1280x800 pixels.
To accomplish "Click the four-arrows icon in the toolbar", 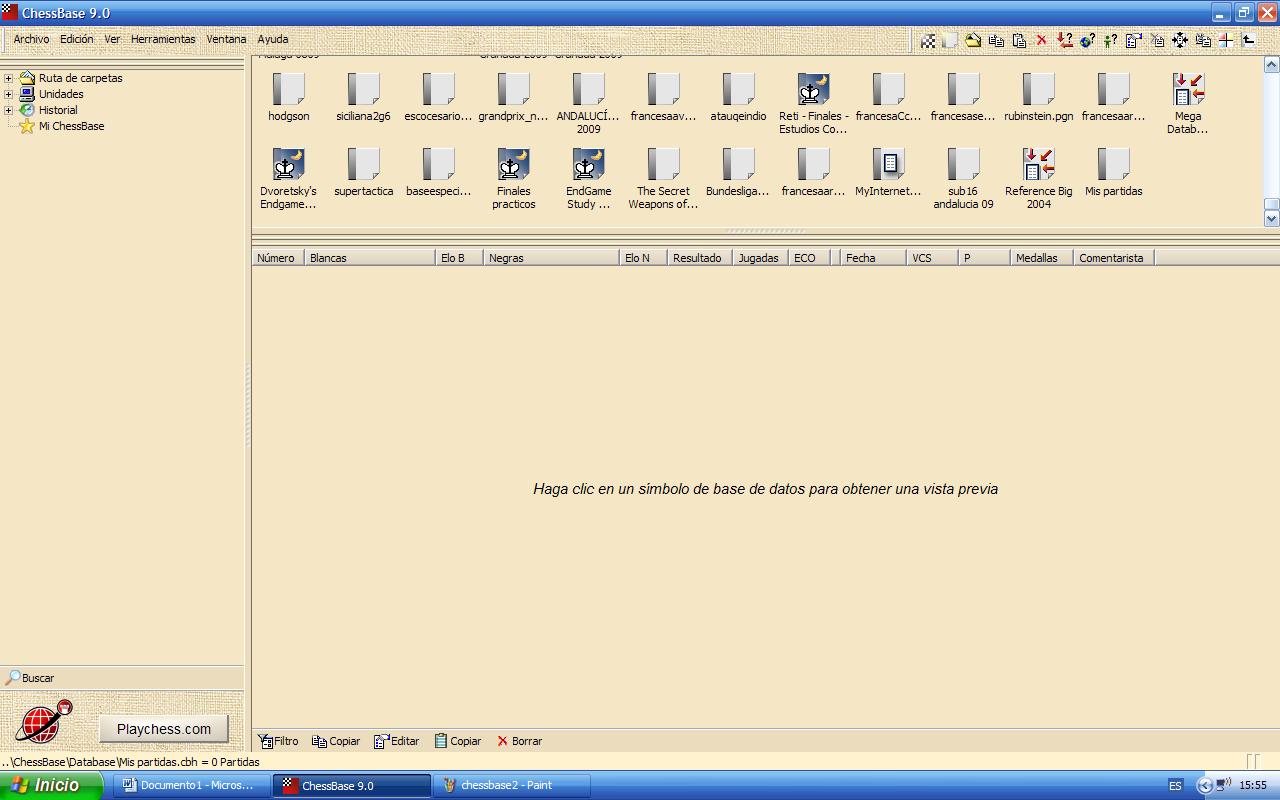I will click(1180, 41).
